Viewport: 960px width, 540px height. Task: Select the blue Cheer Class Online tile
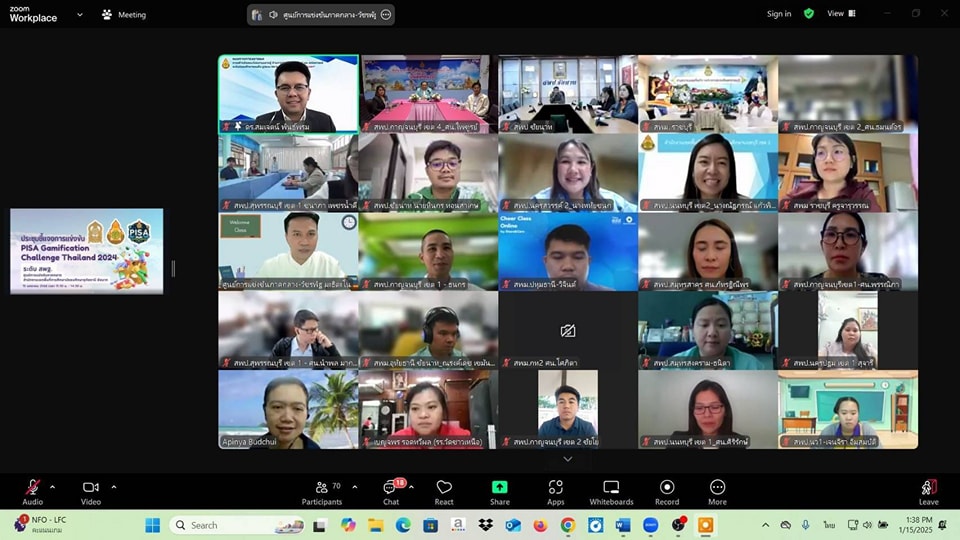[568, 252]
